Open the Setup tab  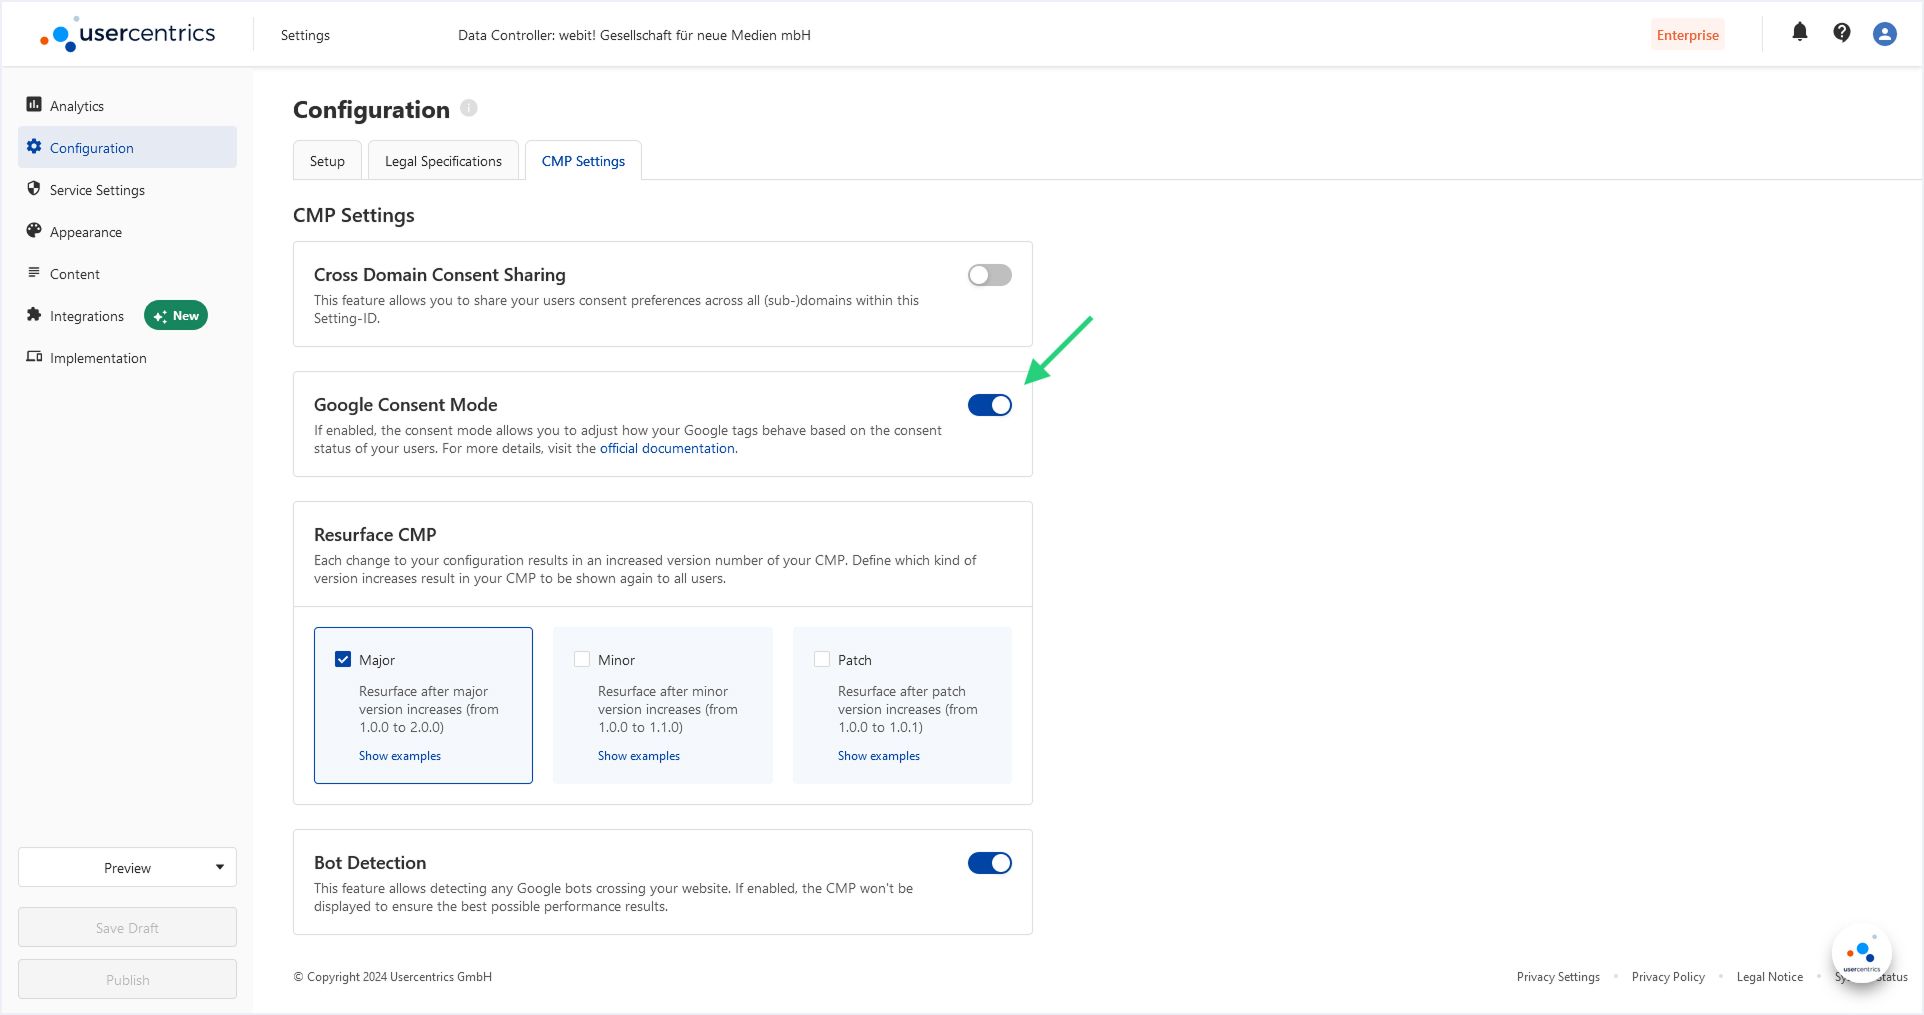pyautogui.click(x=327, y=160)
